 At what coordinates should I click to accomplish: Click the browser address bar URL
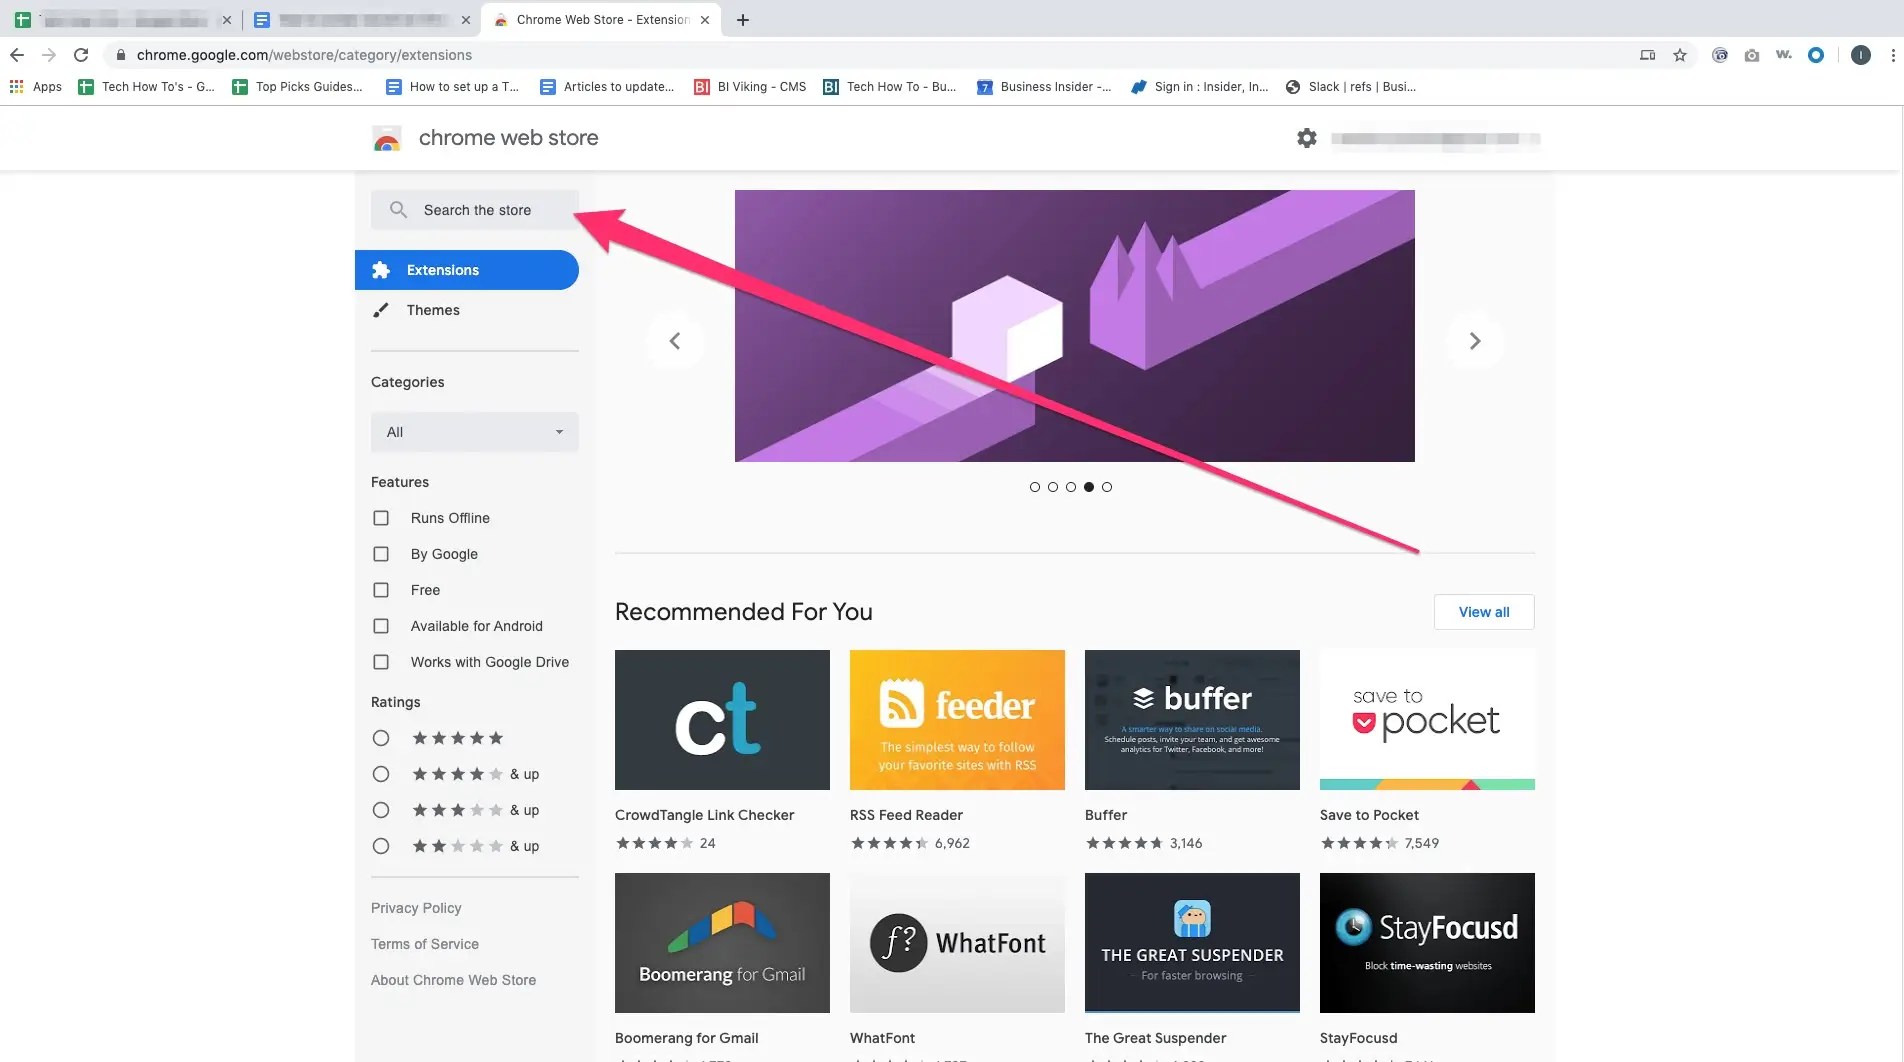click(304, 55)
